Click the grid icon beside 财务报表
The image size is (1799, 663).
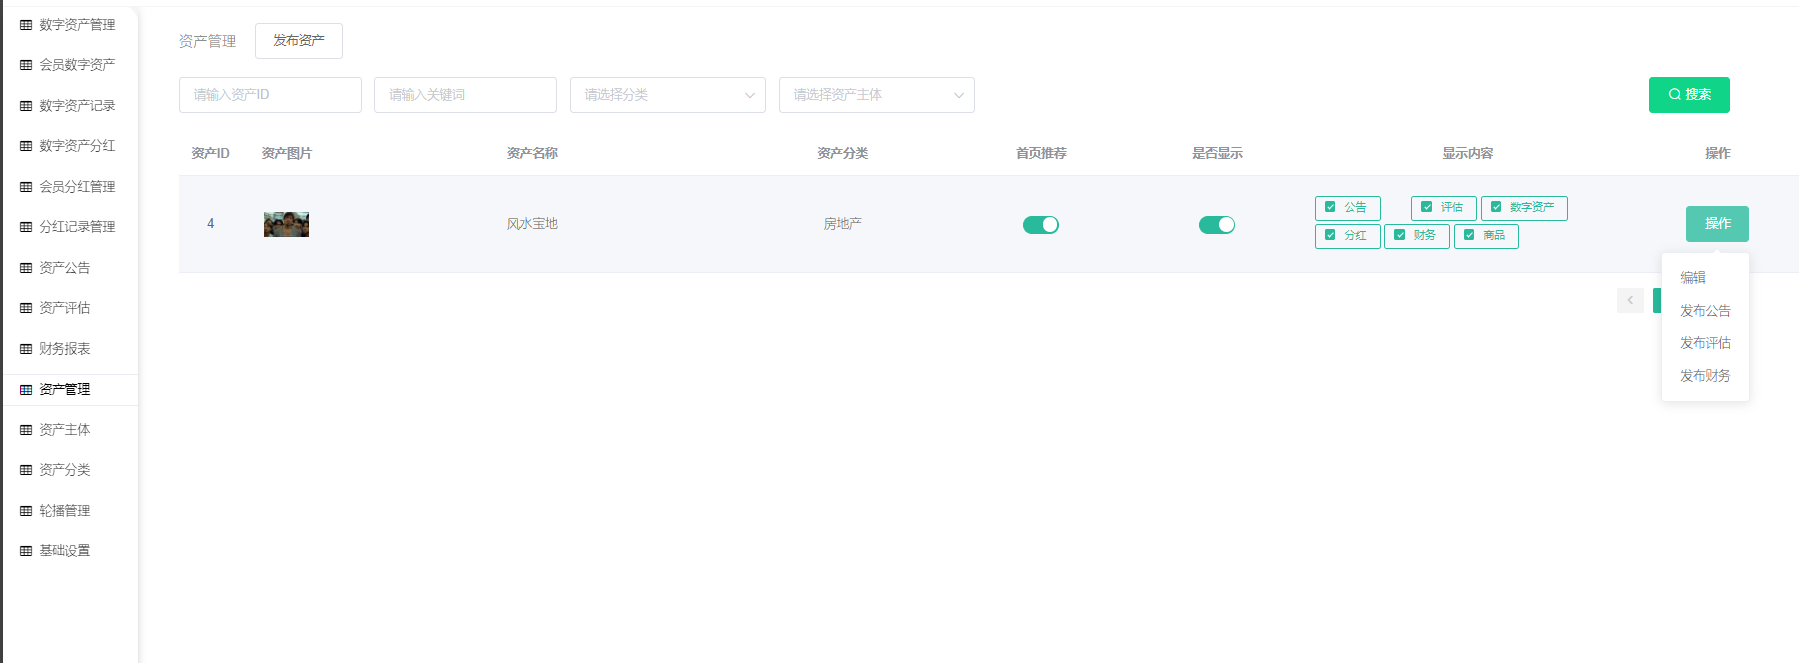point(26,349)
